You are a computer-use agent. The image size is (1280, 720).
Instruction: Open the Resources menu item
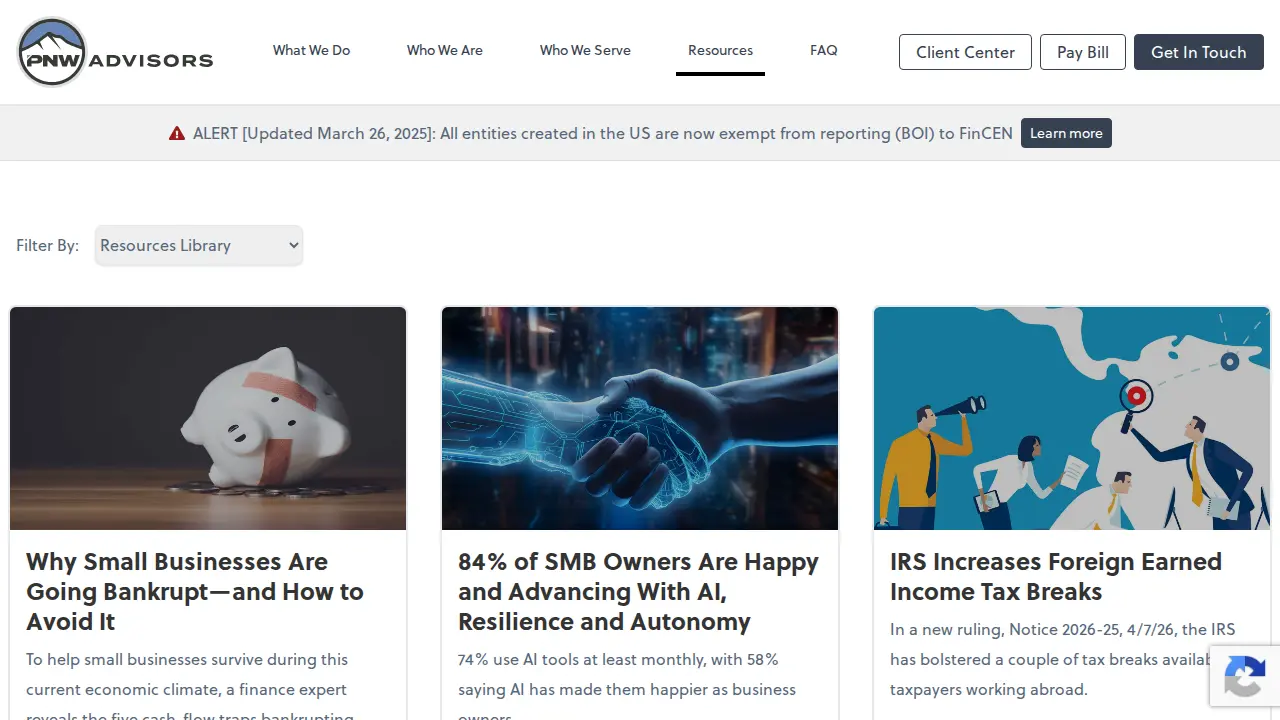point(720,50)
